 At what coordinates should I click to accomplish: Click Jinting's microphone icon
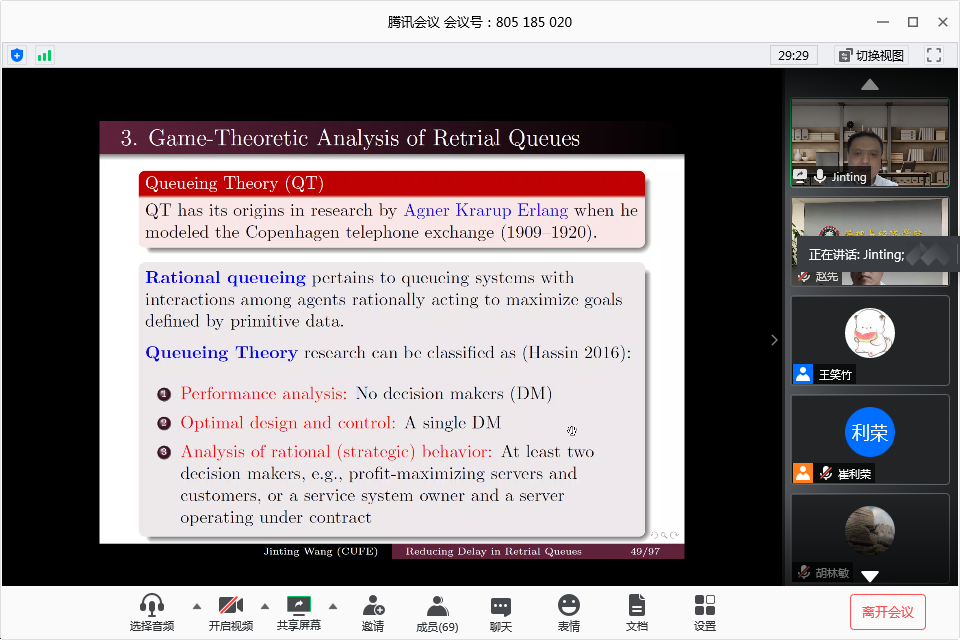(820, 176)
